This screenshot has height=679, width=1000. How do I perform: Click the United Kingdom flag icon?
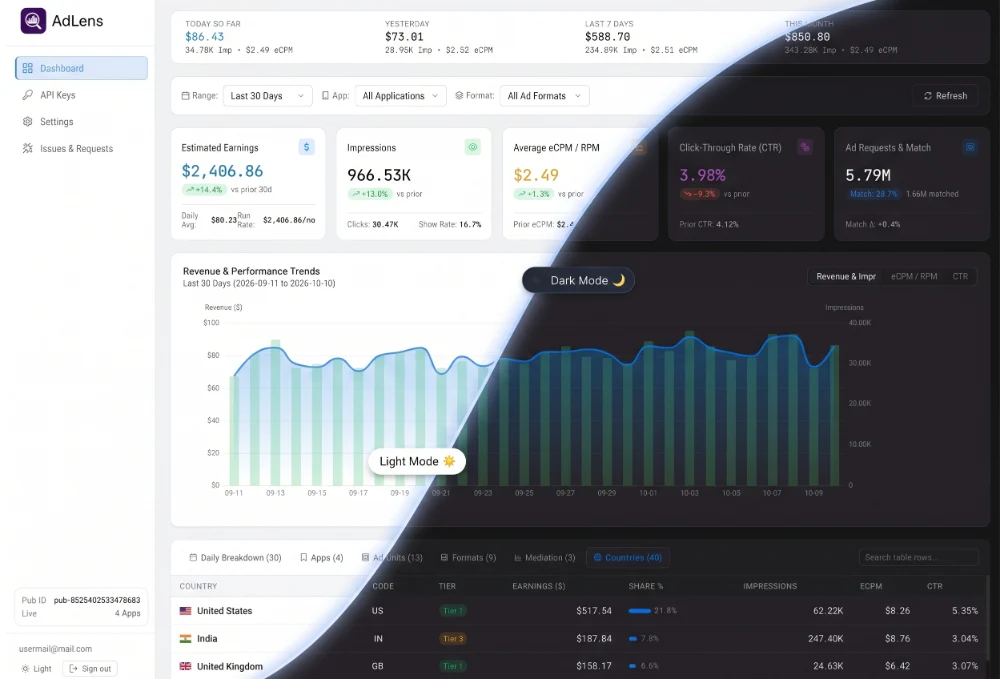point(186,666)
